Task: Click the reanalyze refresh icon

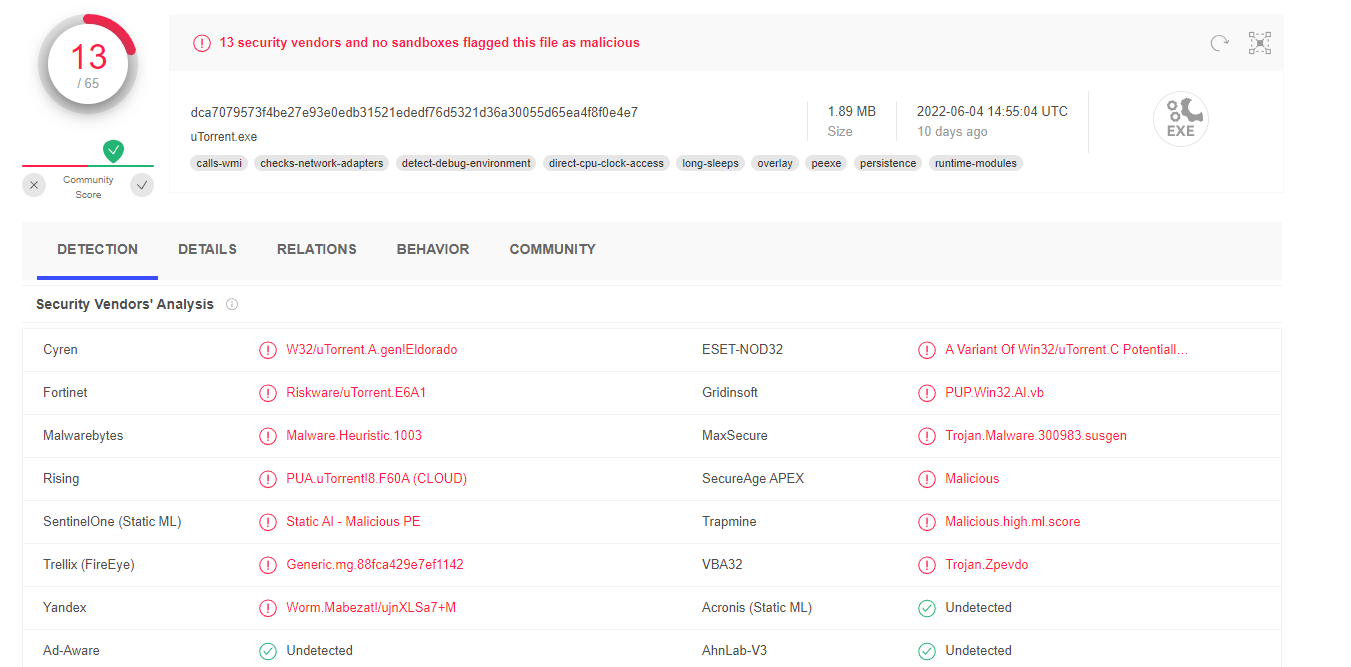Action: [x=1219, y=43]
